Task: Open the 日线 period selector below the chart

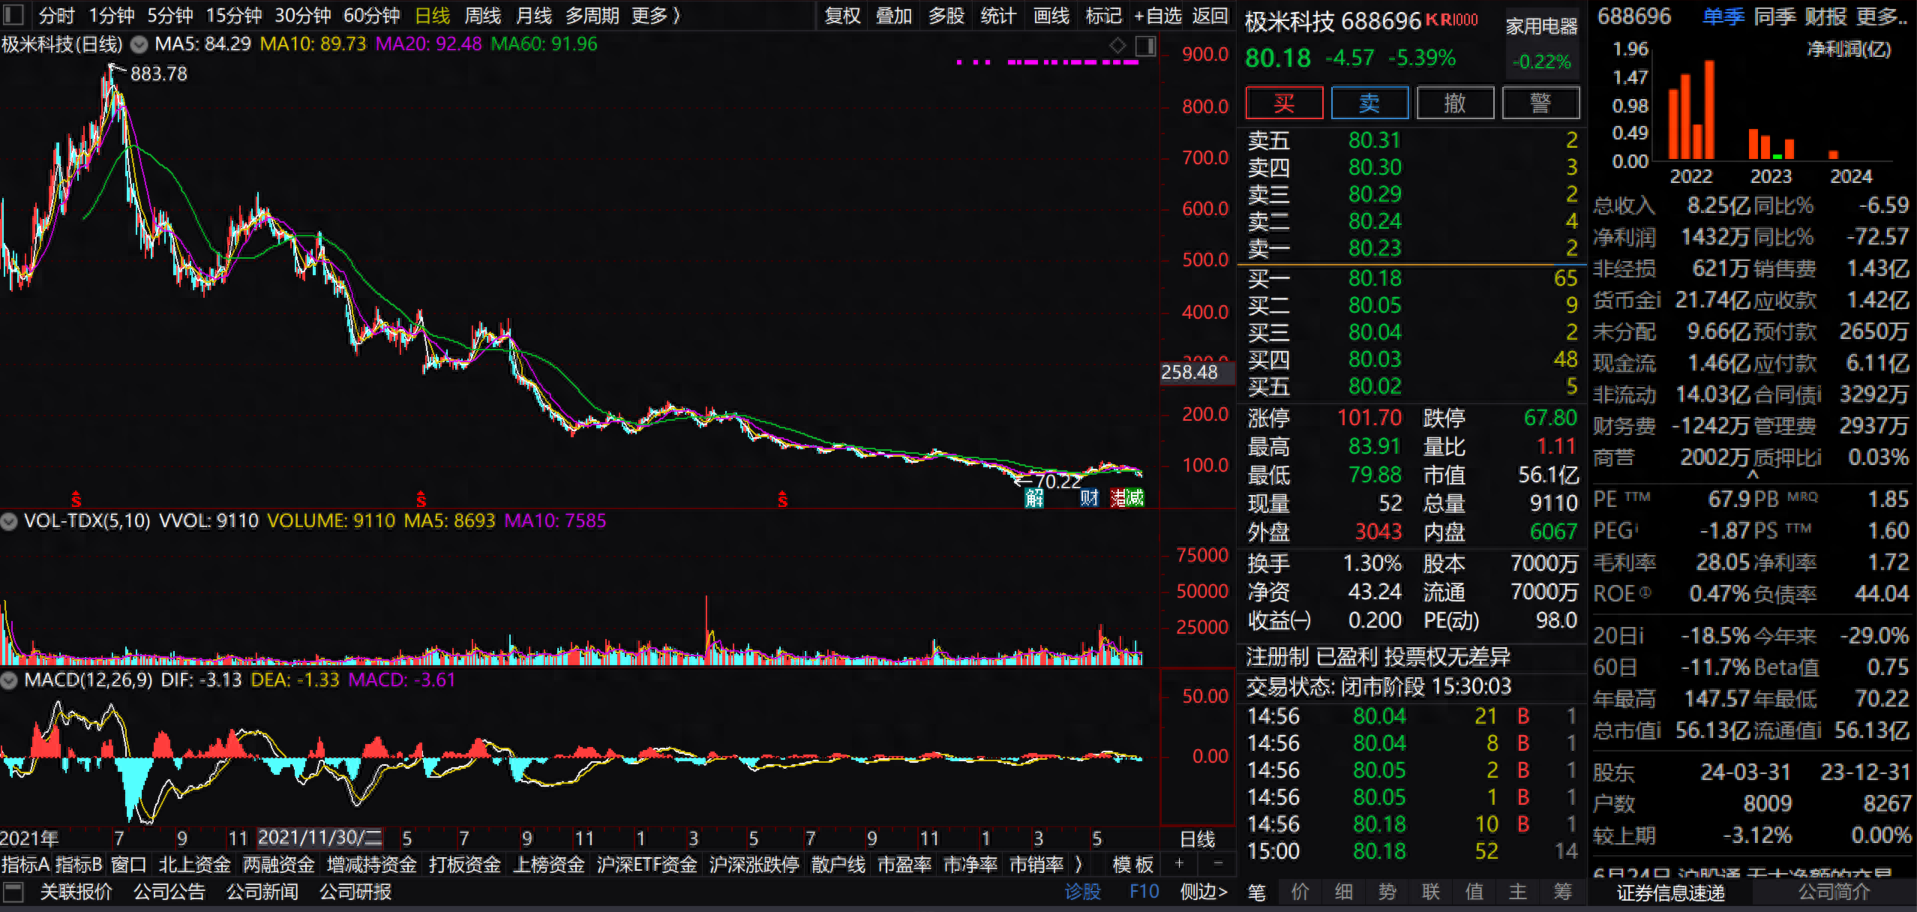Action: (x=1197, y=839)
